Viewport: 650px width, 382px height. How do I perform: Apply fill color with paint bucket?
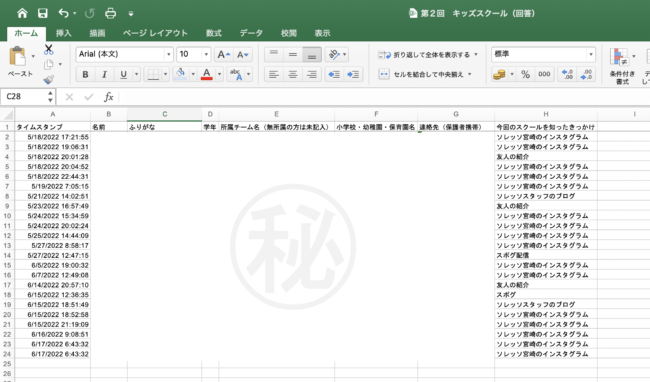[x=180, y=74]
